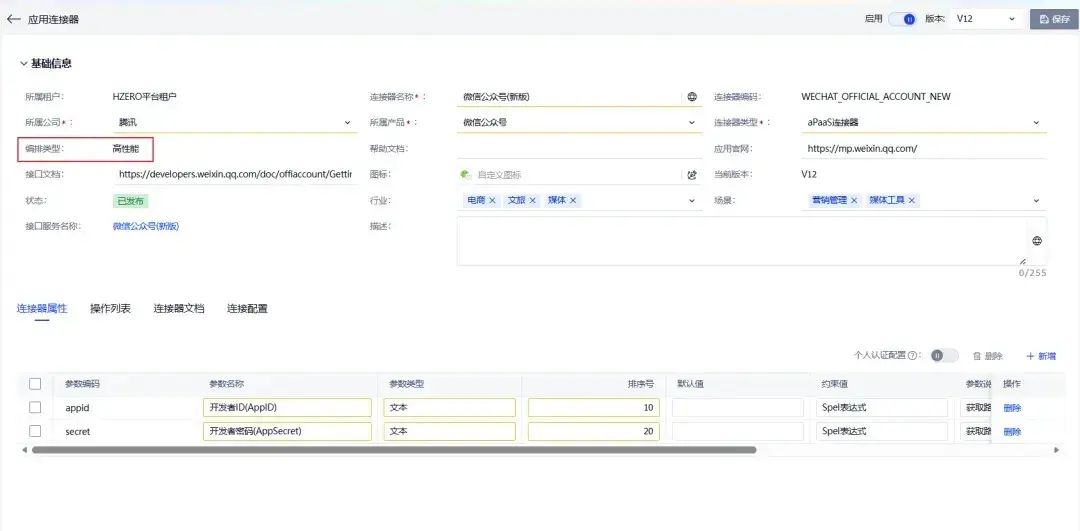Click the 帮助文档 input field
Image resolution: width=1080 pixels, height=531 pixels.
[x=579, y=149]
